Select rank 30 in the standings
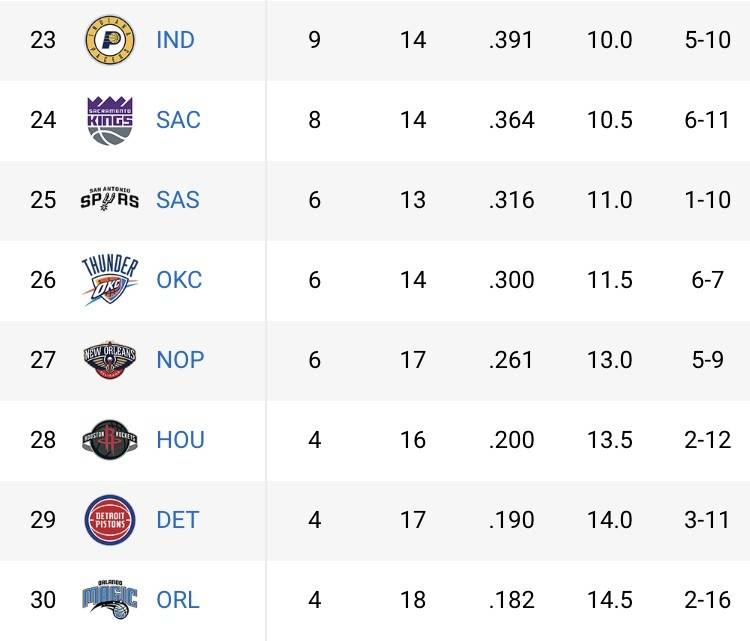The width and height of the screenshot is (750, 641). coord(43,600)
